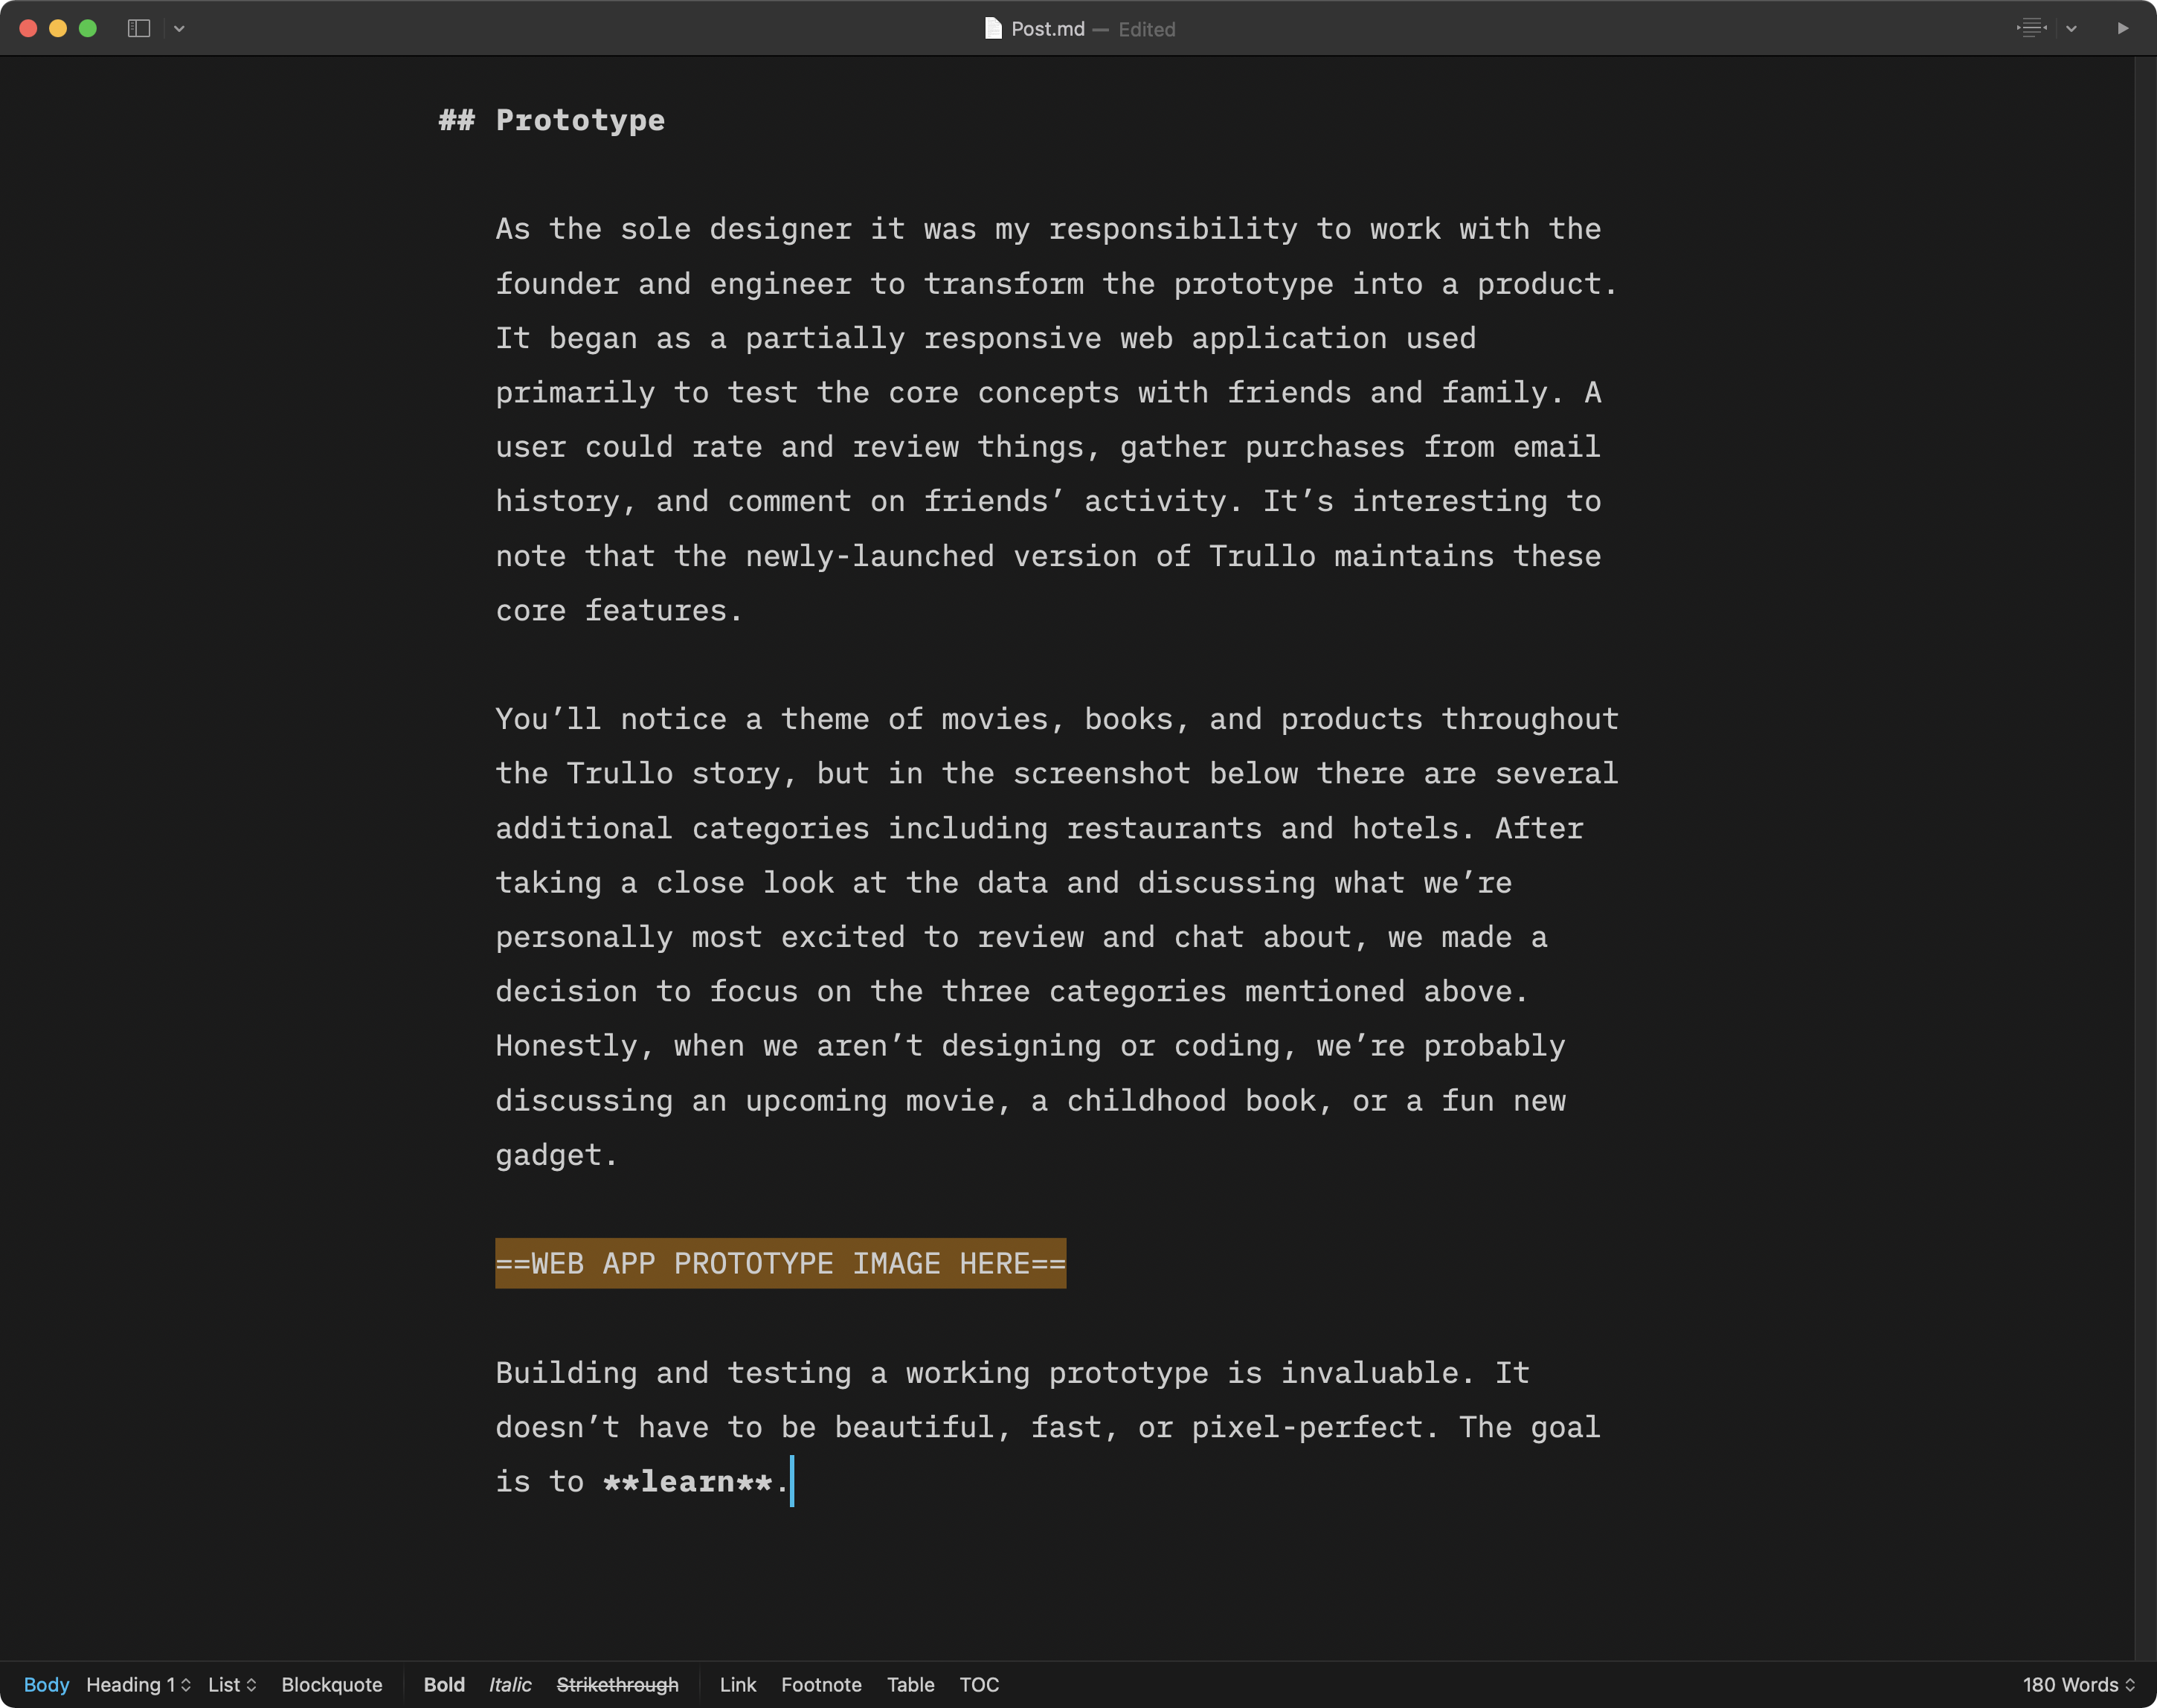Viewport: 2157px width, 1708px height.
Task: Insert a Table
Action: tap(910, 1684)
